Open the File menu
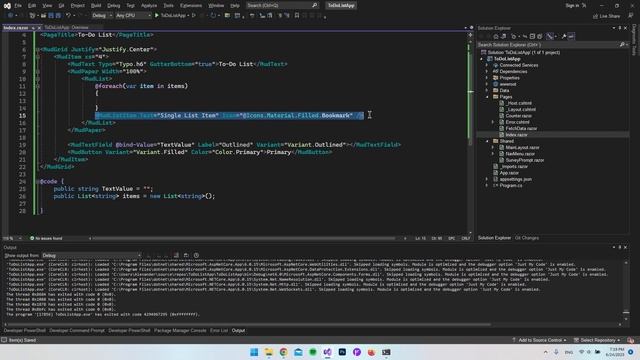640x360 pixels. point(18,6)
